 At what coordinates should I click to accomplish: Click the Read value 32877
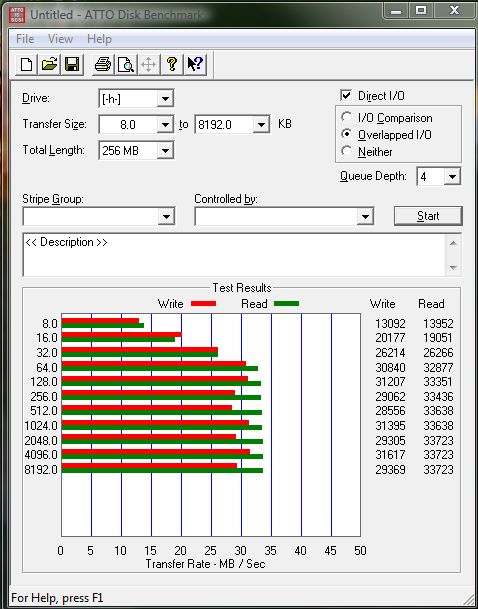point(438,367)
